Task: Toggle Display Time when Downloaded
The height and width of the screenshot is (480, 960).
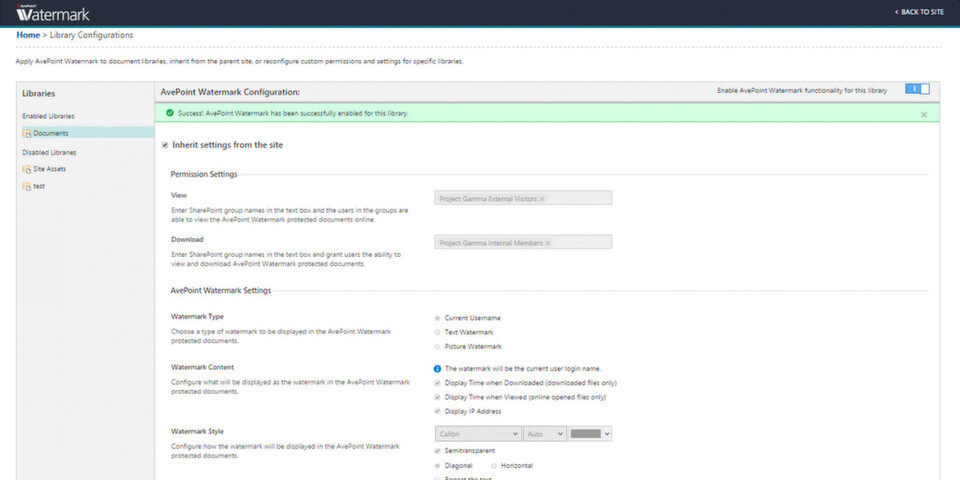Action: pyautogui.click(x=437, y=383)
